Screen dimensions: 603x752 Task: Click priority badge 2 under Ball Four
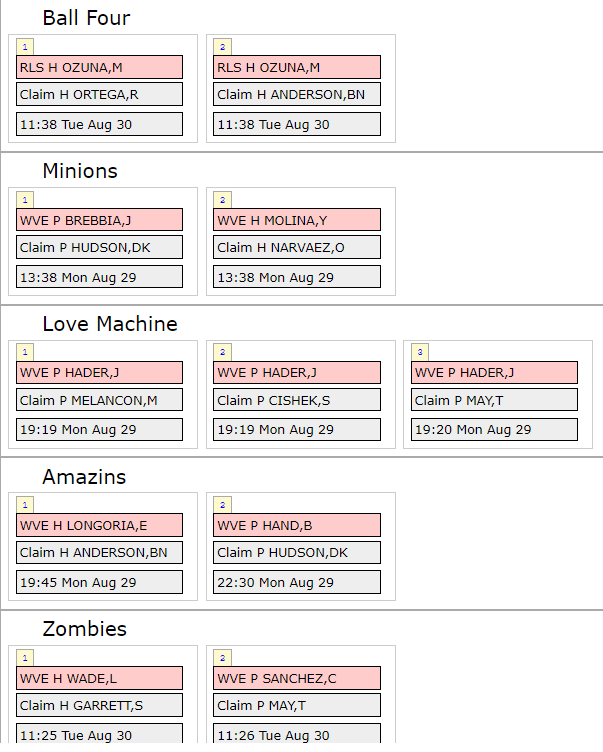[x=223, y=47]
